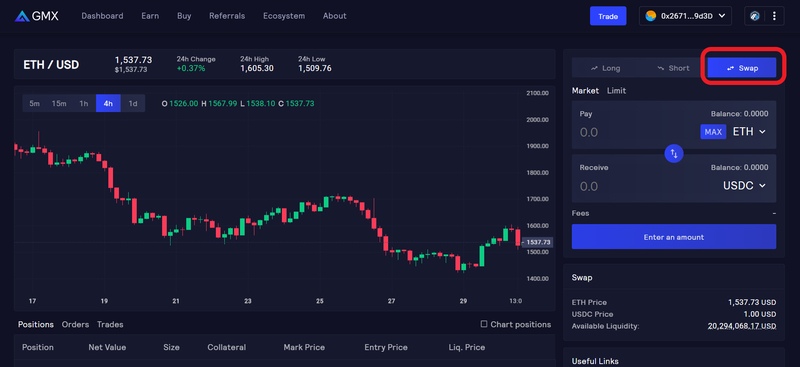800x367 pixels.
Task: Click the Collateral column header
Action: tap(227, 347)
